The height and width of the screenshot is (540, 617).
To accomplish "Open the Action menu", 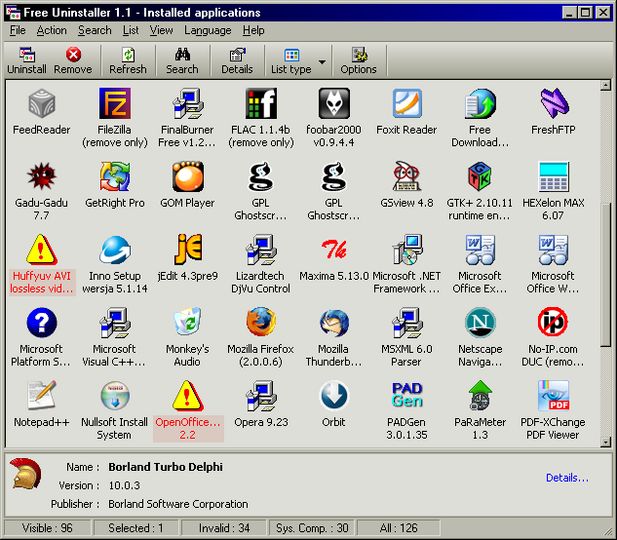I will point(52,30).
